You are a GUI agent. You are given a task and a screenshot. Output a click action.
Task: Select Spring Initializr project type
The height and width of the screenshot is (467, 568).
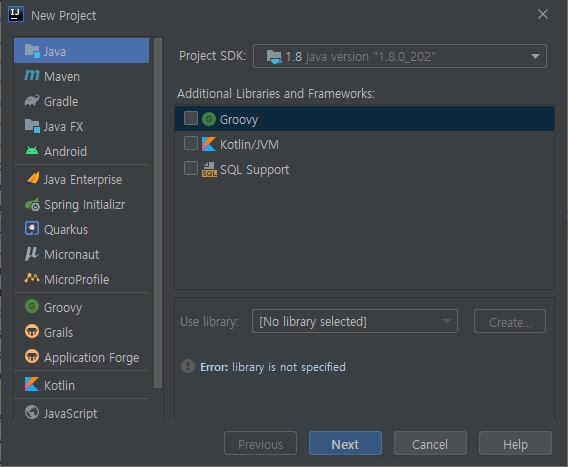(82, 205)
